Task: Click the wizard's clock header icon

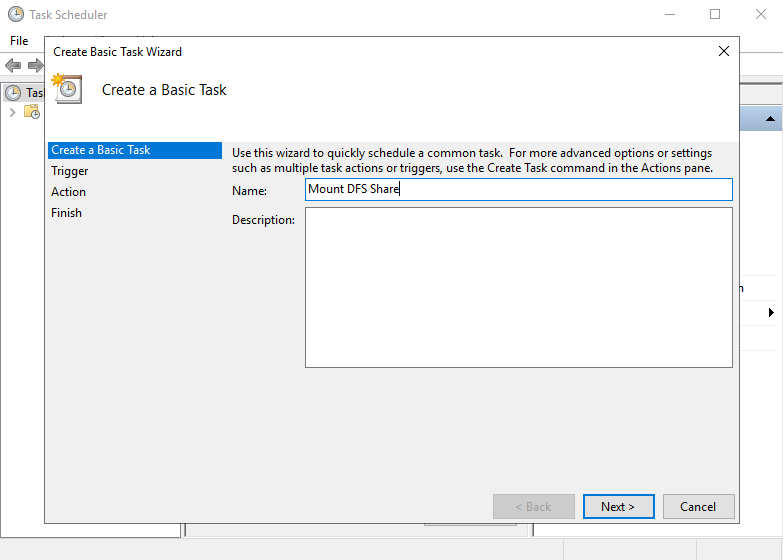Action: tap(66, 88)
